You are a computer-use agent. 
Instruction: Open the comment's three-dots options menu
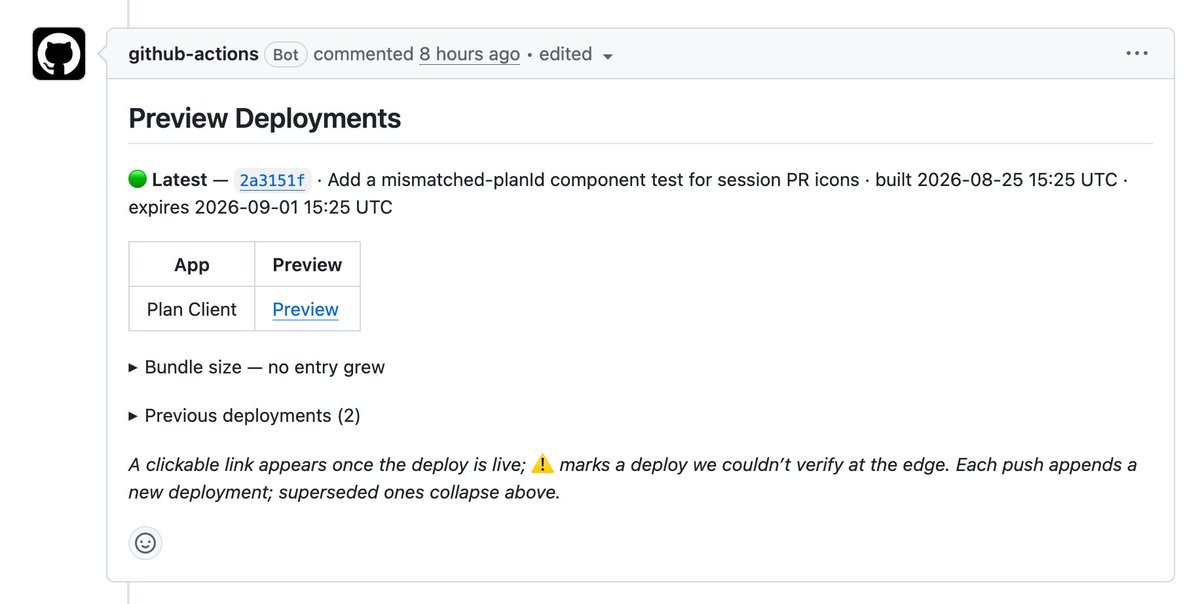coord(1137,54)
